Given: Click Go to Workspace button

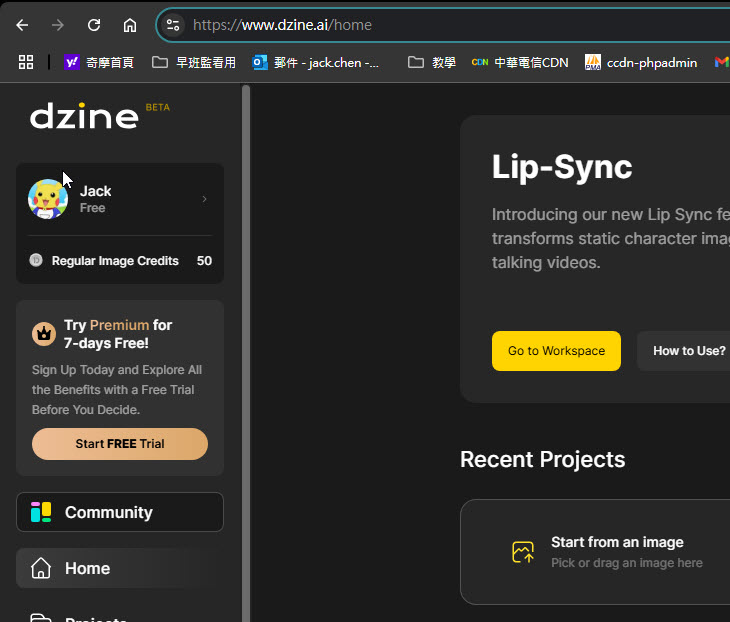Looking at the screenshot, I should coord(556,351).
